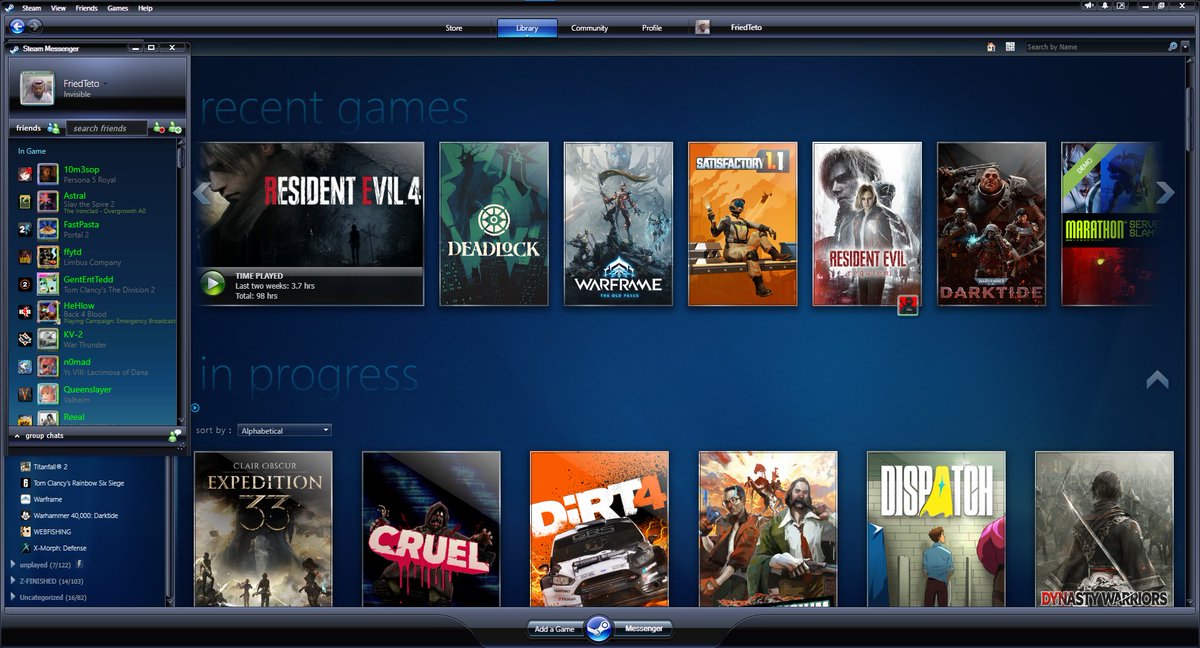Click the Persona 5 Royal game icon
1200x648 pixels.
(25, 173)
